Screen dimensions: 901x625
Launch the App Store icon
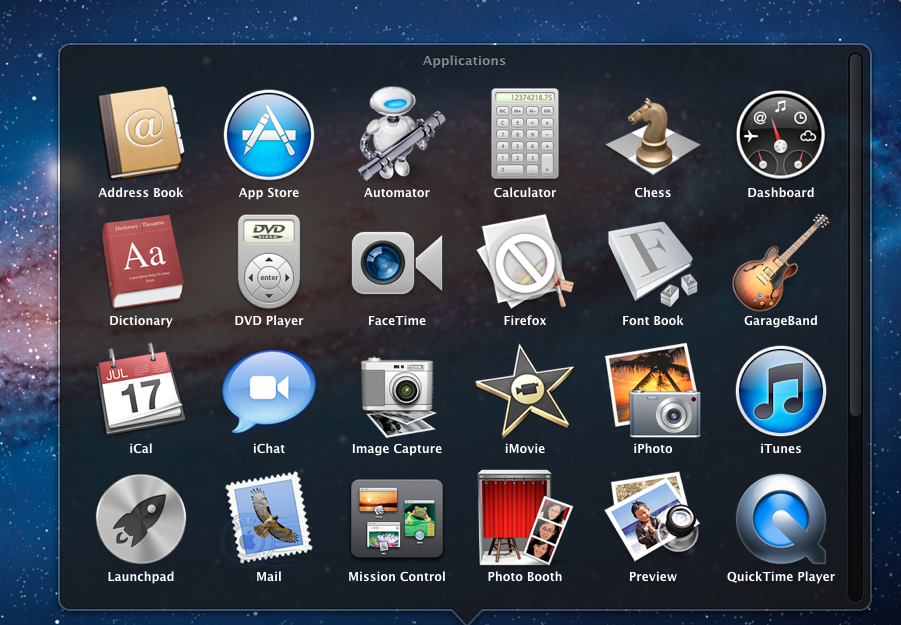pos(269,135)
